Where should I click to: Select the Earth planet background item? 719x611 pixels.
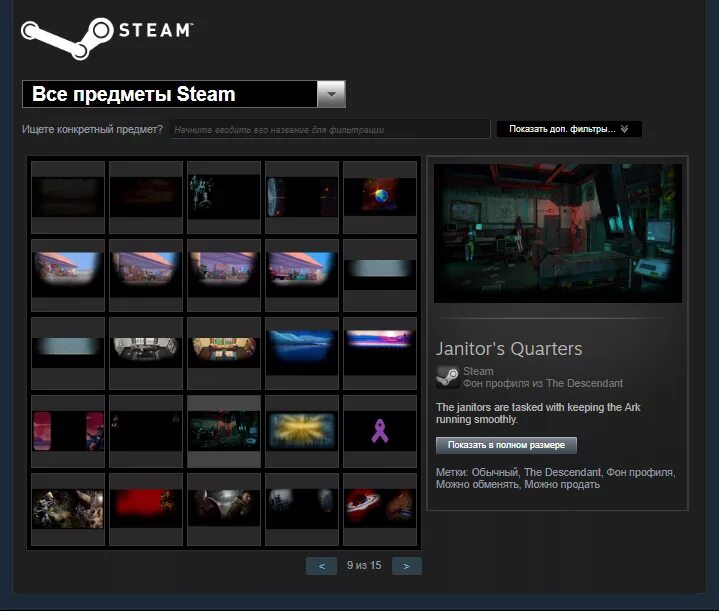(380, 197)
